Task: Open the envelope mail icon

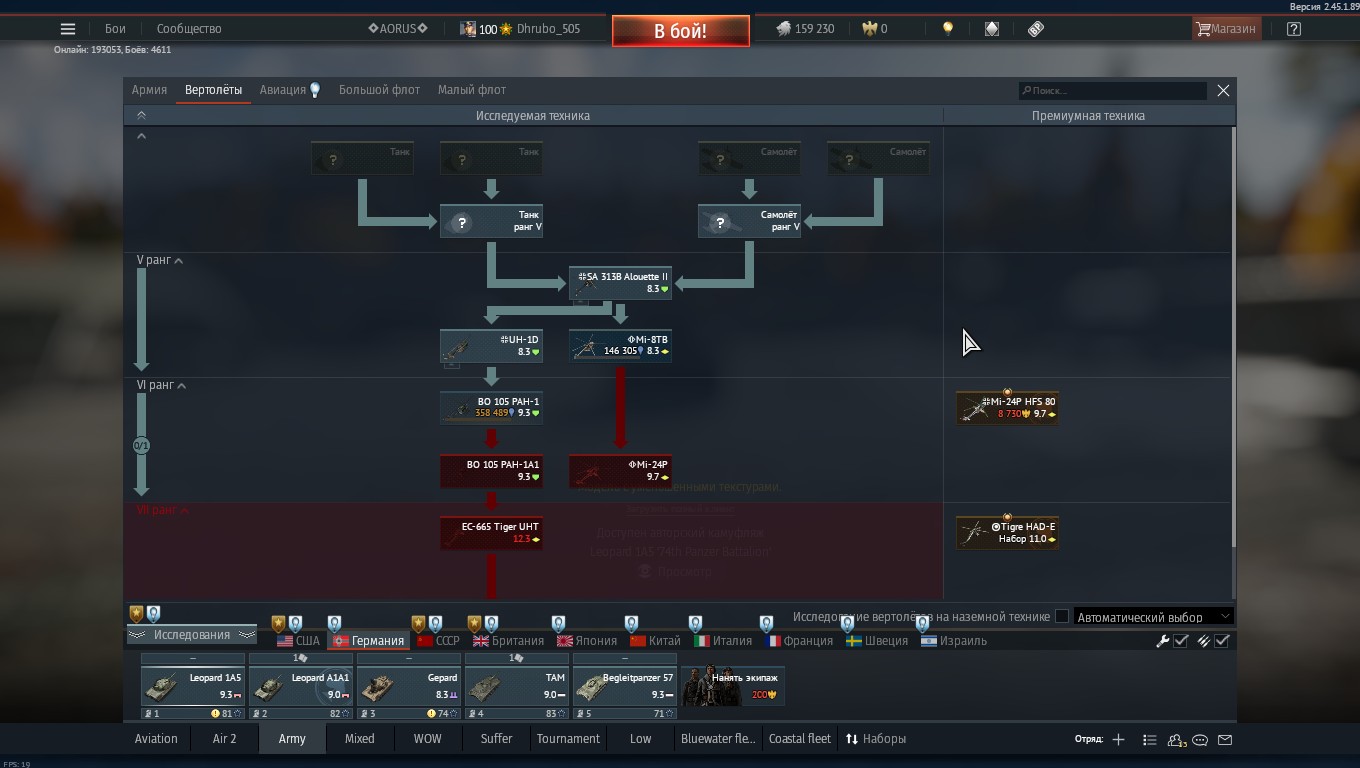Action: click(1225, 740)
